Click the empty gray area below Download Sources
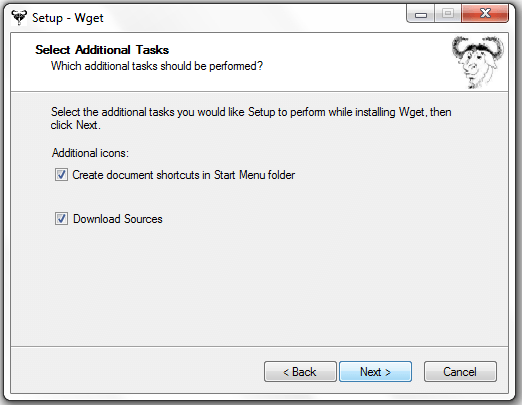Viewport: 522px width, 405px height. pyautogui.click(x=259, y=287)
